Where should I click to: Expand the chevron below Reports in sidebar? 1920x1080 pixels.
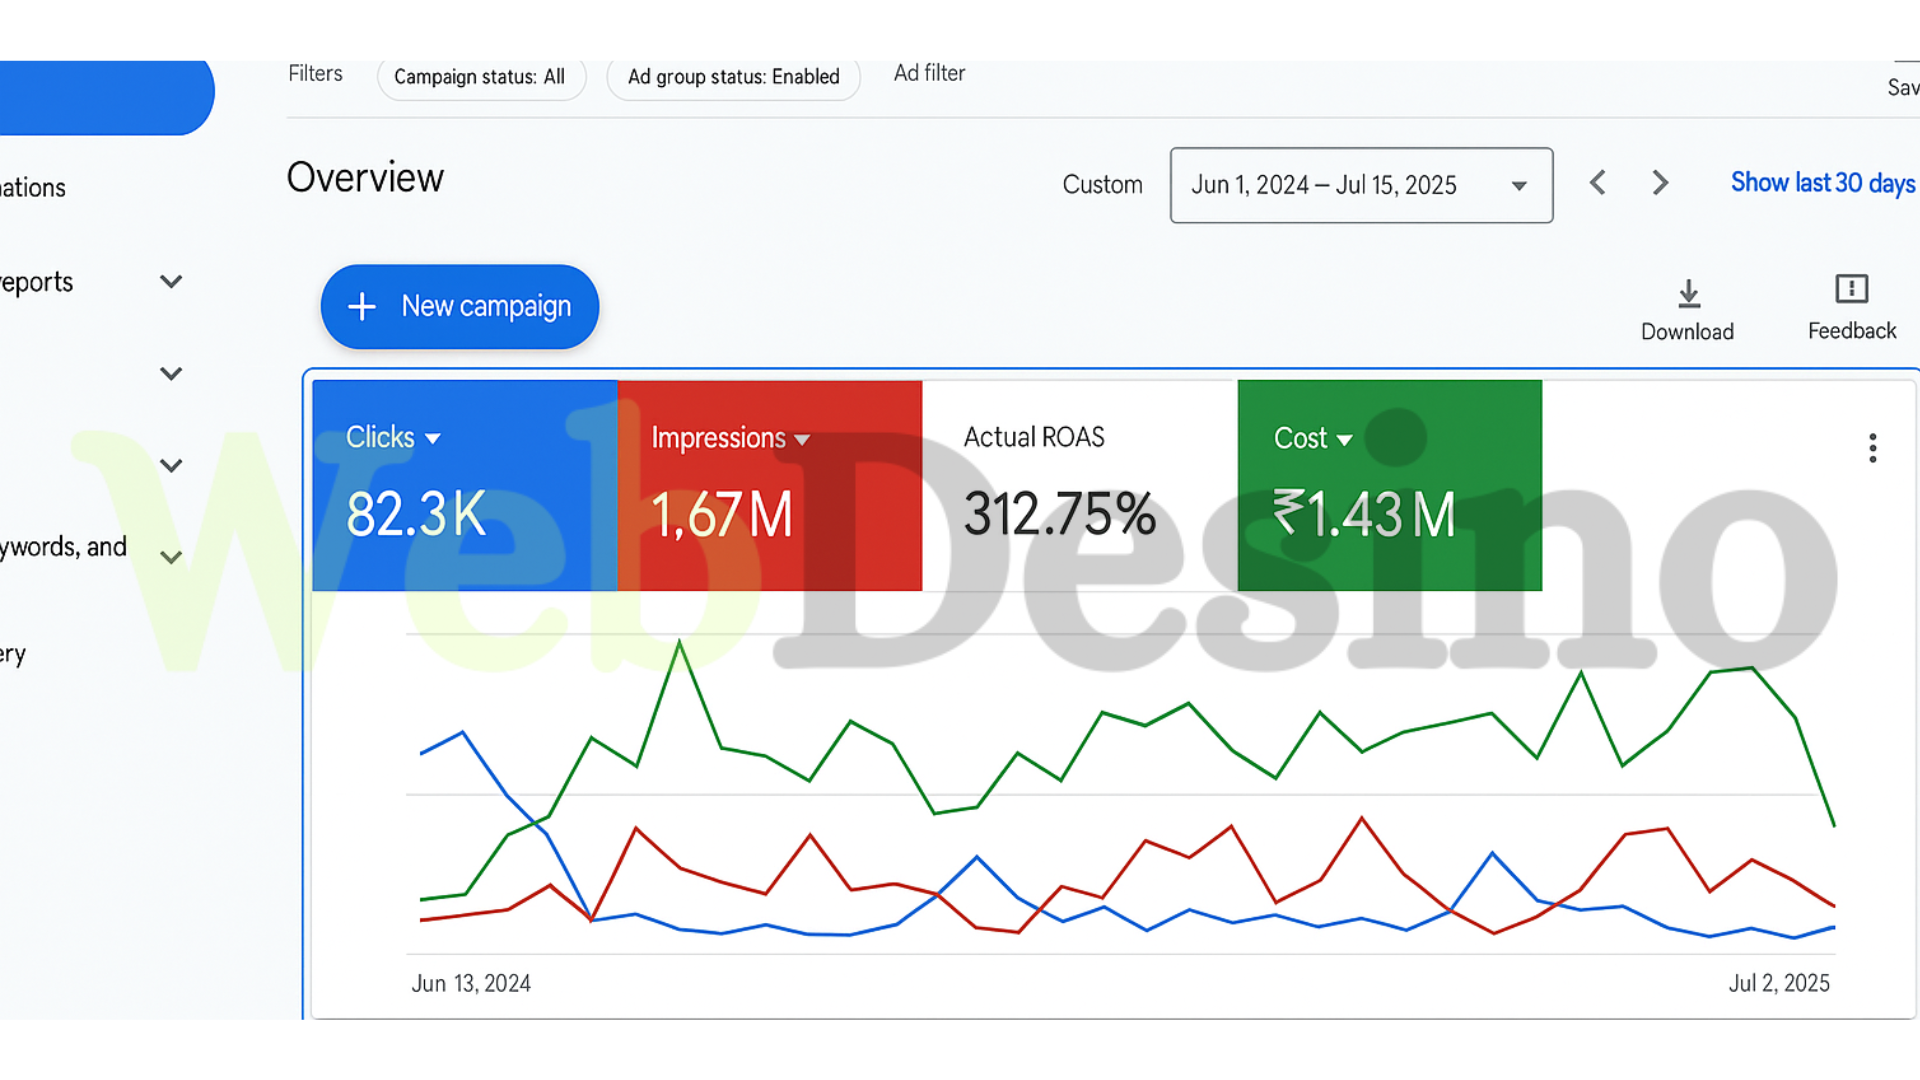pos(171,373)
